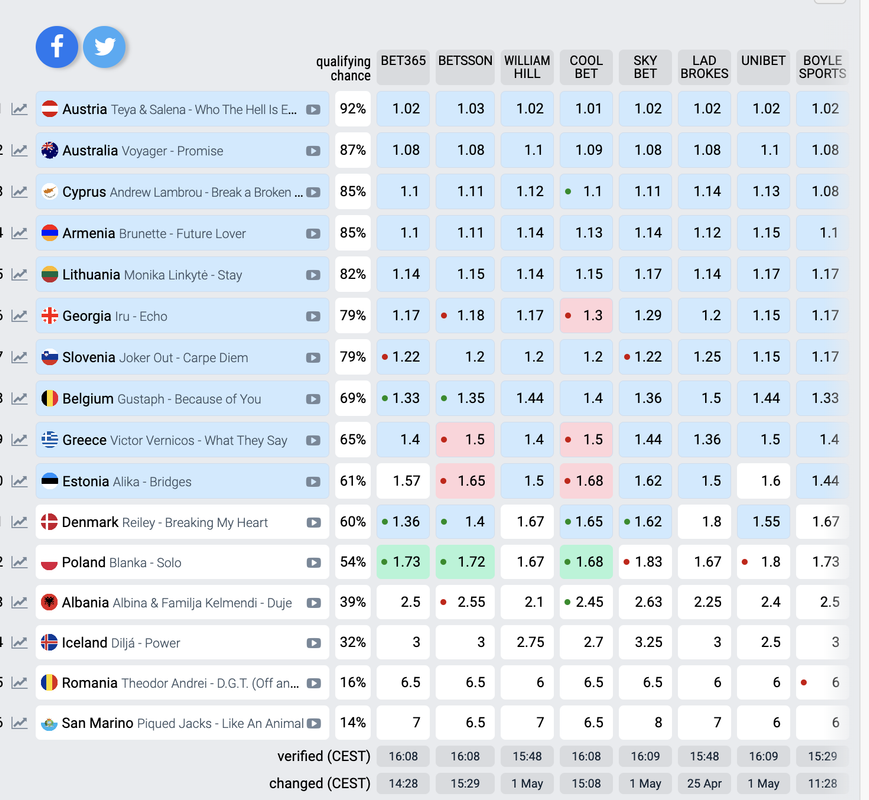This screenshot has width=869, height=800.
Task: Click Poland's green 1.72 Betsson odds
Action: point(465,562)
